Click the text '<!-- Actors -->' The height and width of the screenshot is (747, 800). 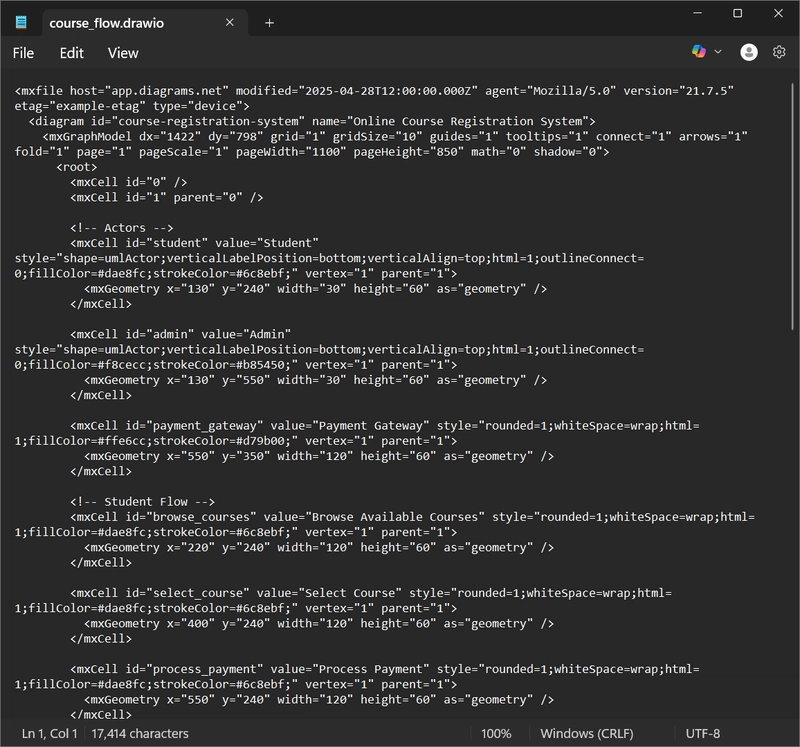pyautogui.click(x=121, y=228)
